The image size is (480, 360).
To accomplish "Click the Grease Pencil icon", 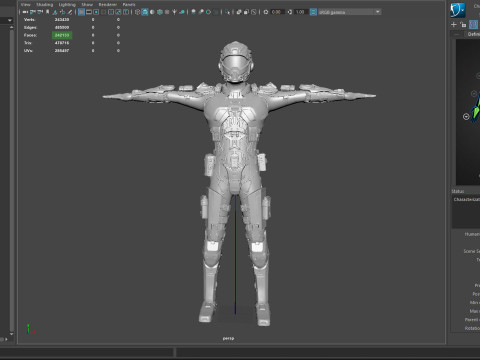I will tap(70, 12).
